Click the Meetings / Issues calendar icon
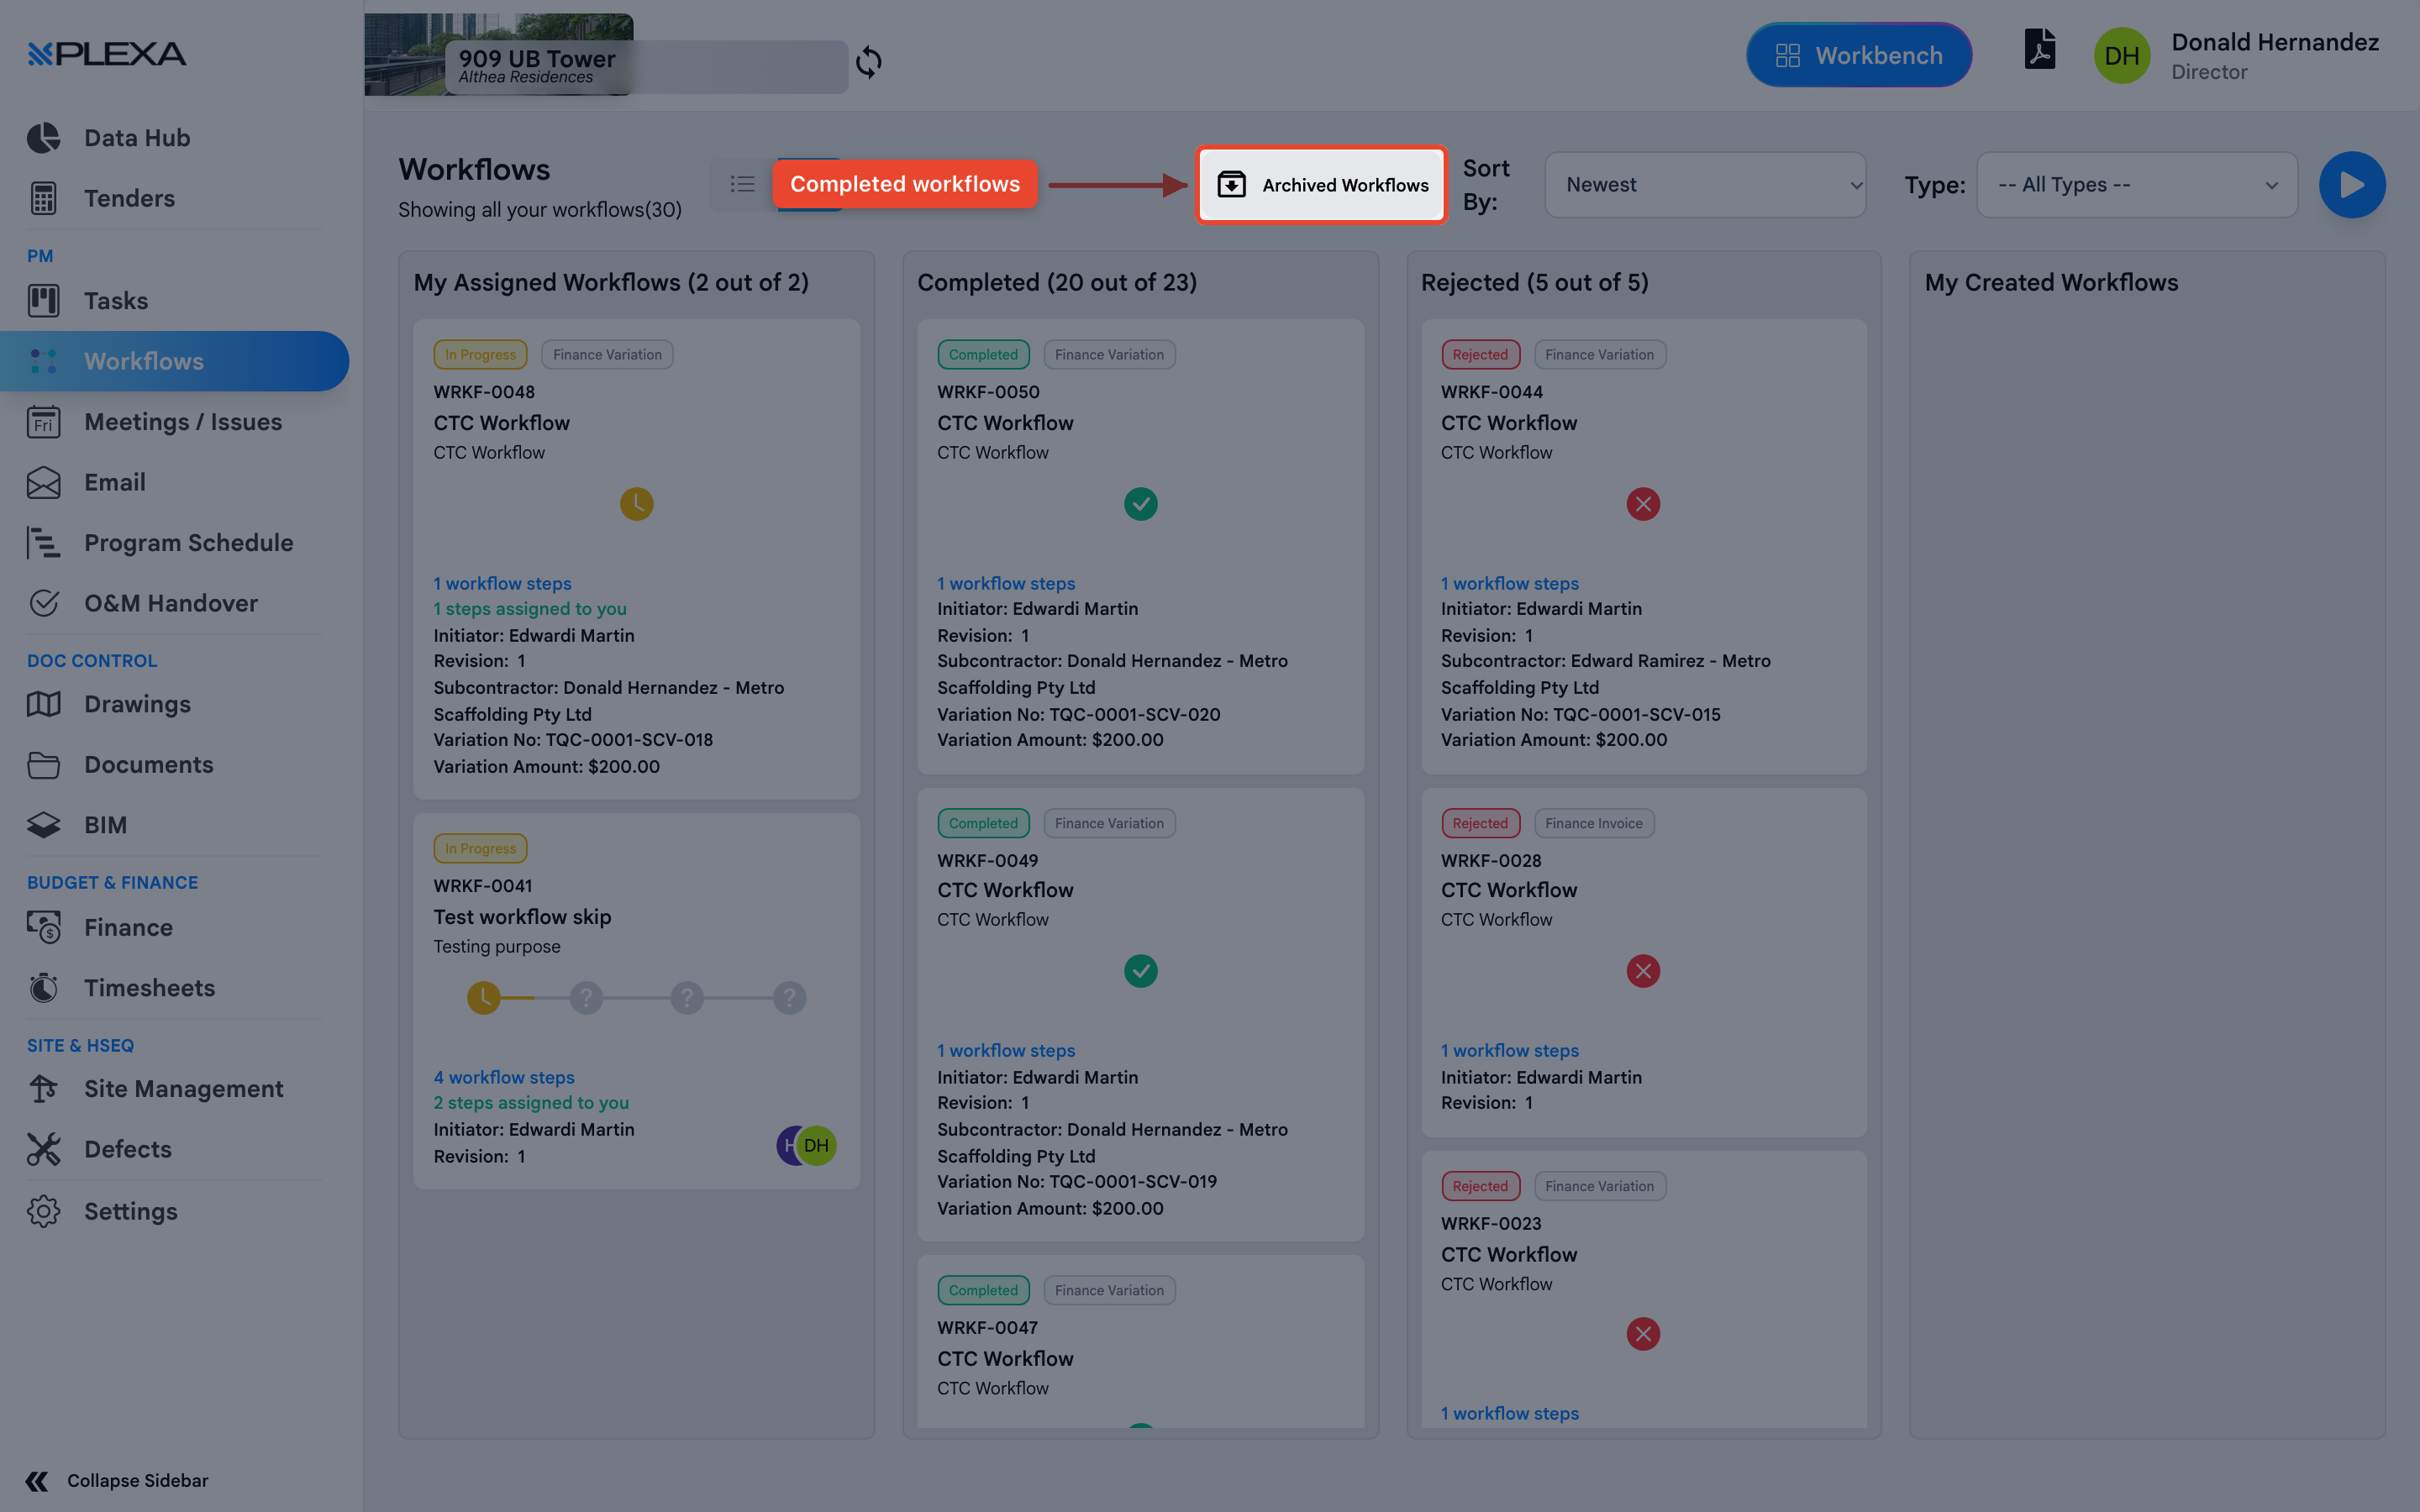 pyautogui.click(x=43, y=422)
